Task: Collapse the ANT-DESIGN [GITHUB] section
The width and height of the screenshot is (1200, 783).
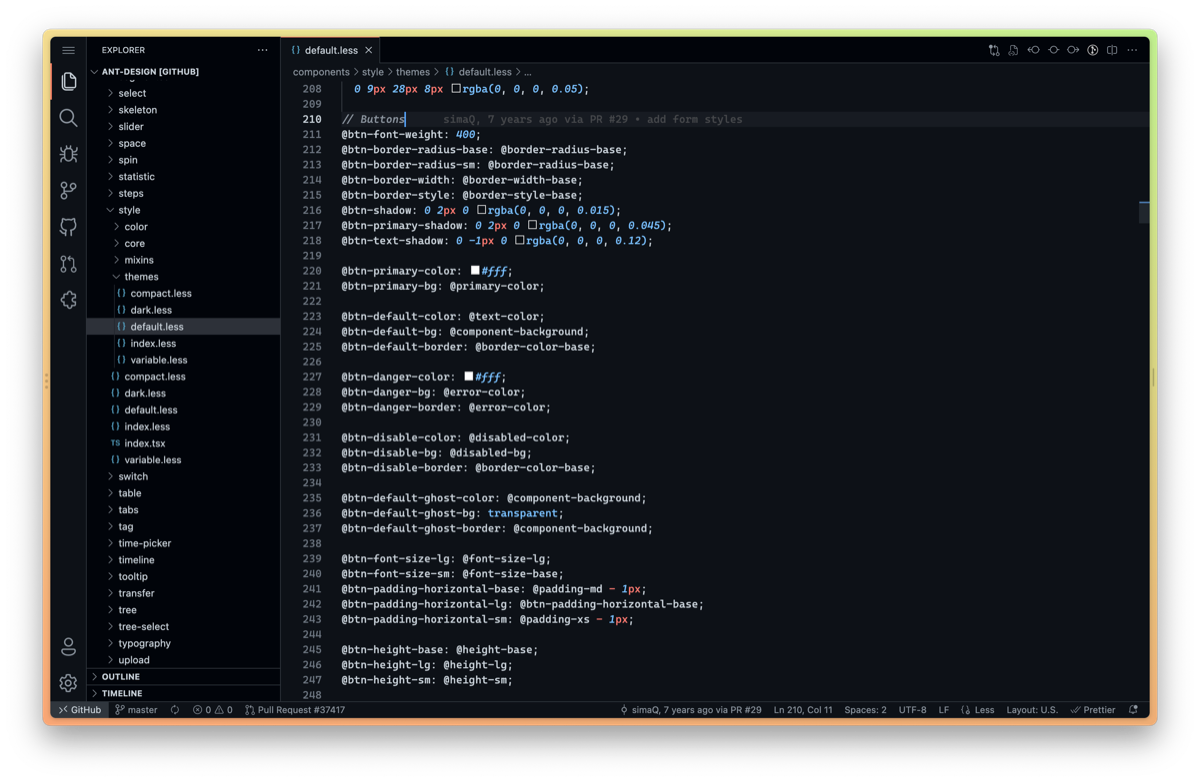Action: [x=183, y=72]
